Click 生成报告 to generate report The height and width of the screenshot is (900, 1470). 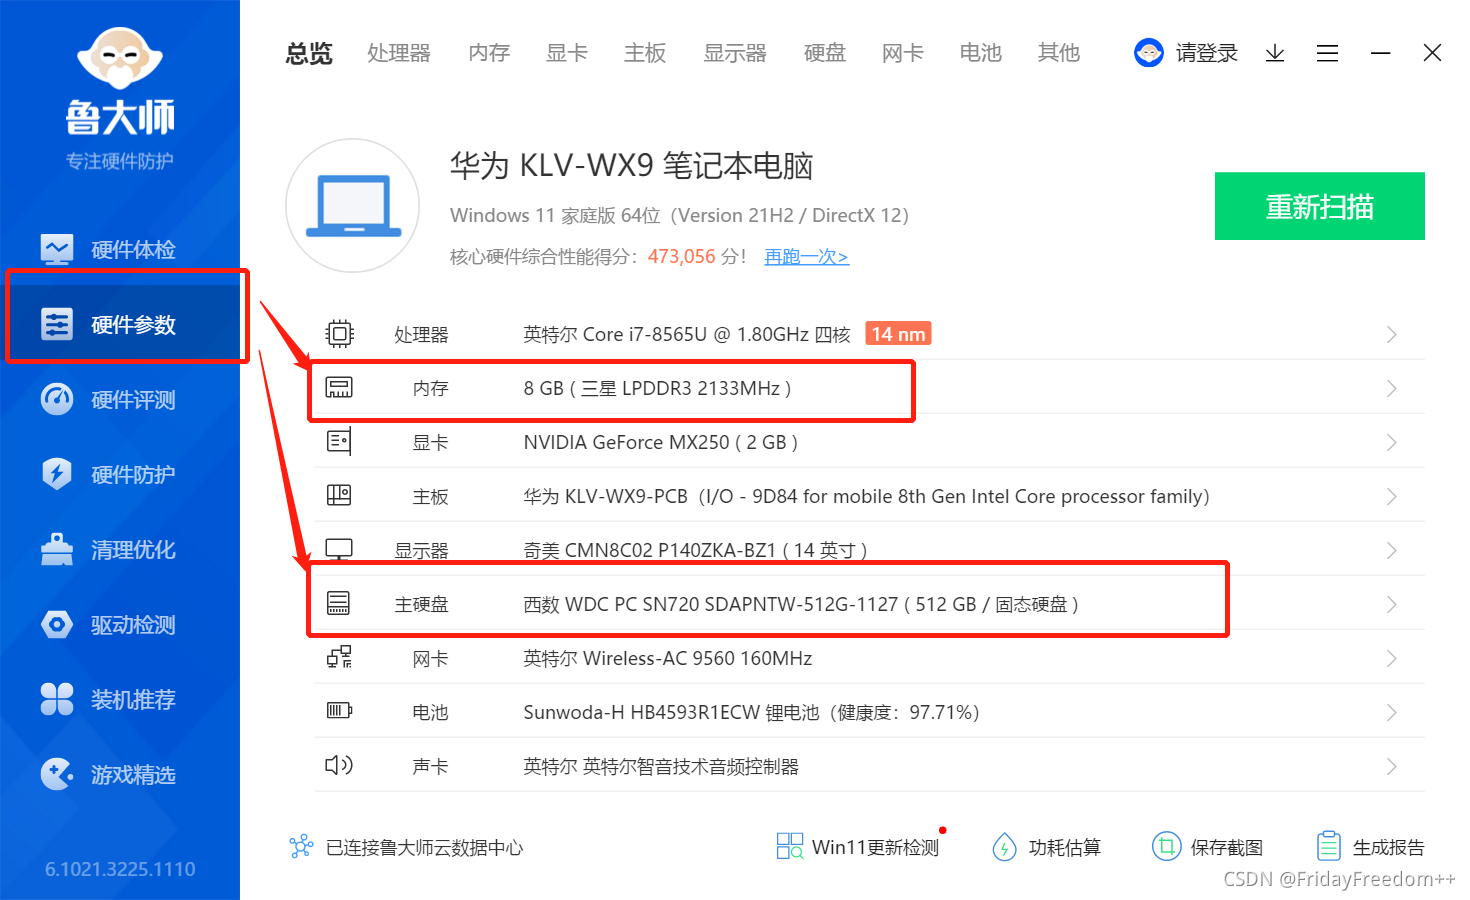tap(1370, 847)
